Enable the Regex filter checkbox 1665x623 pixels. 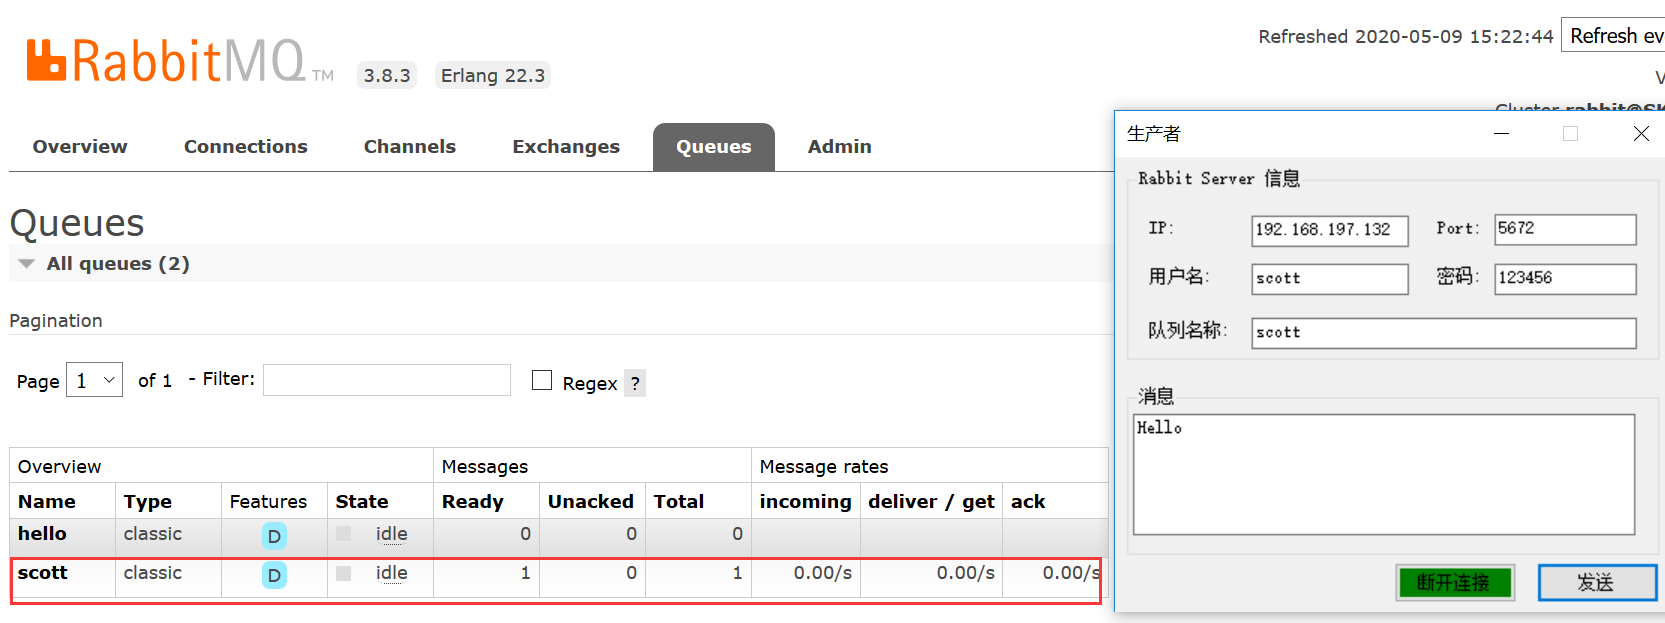click(542, 380)
